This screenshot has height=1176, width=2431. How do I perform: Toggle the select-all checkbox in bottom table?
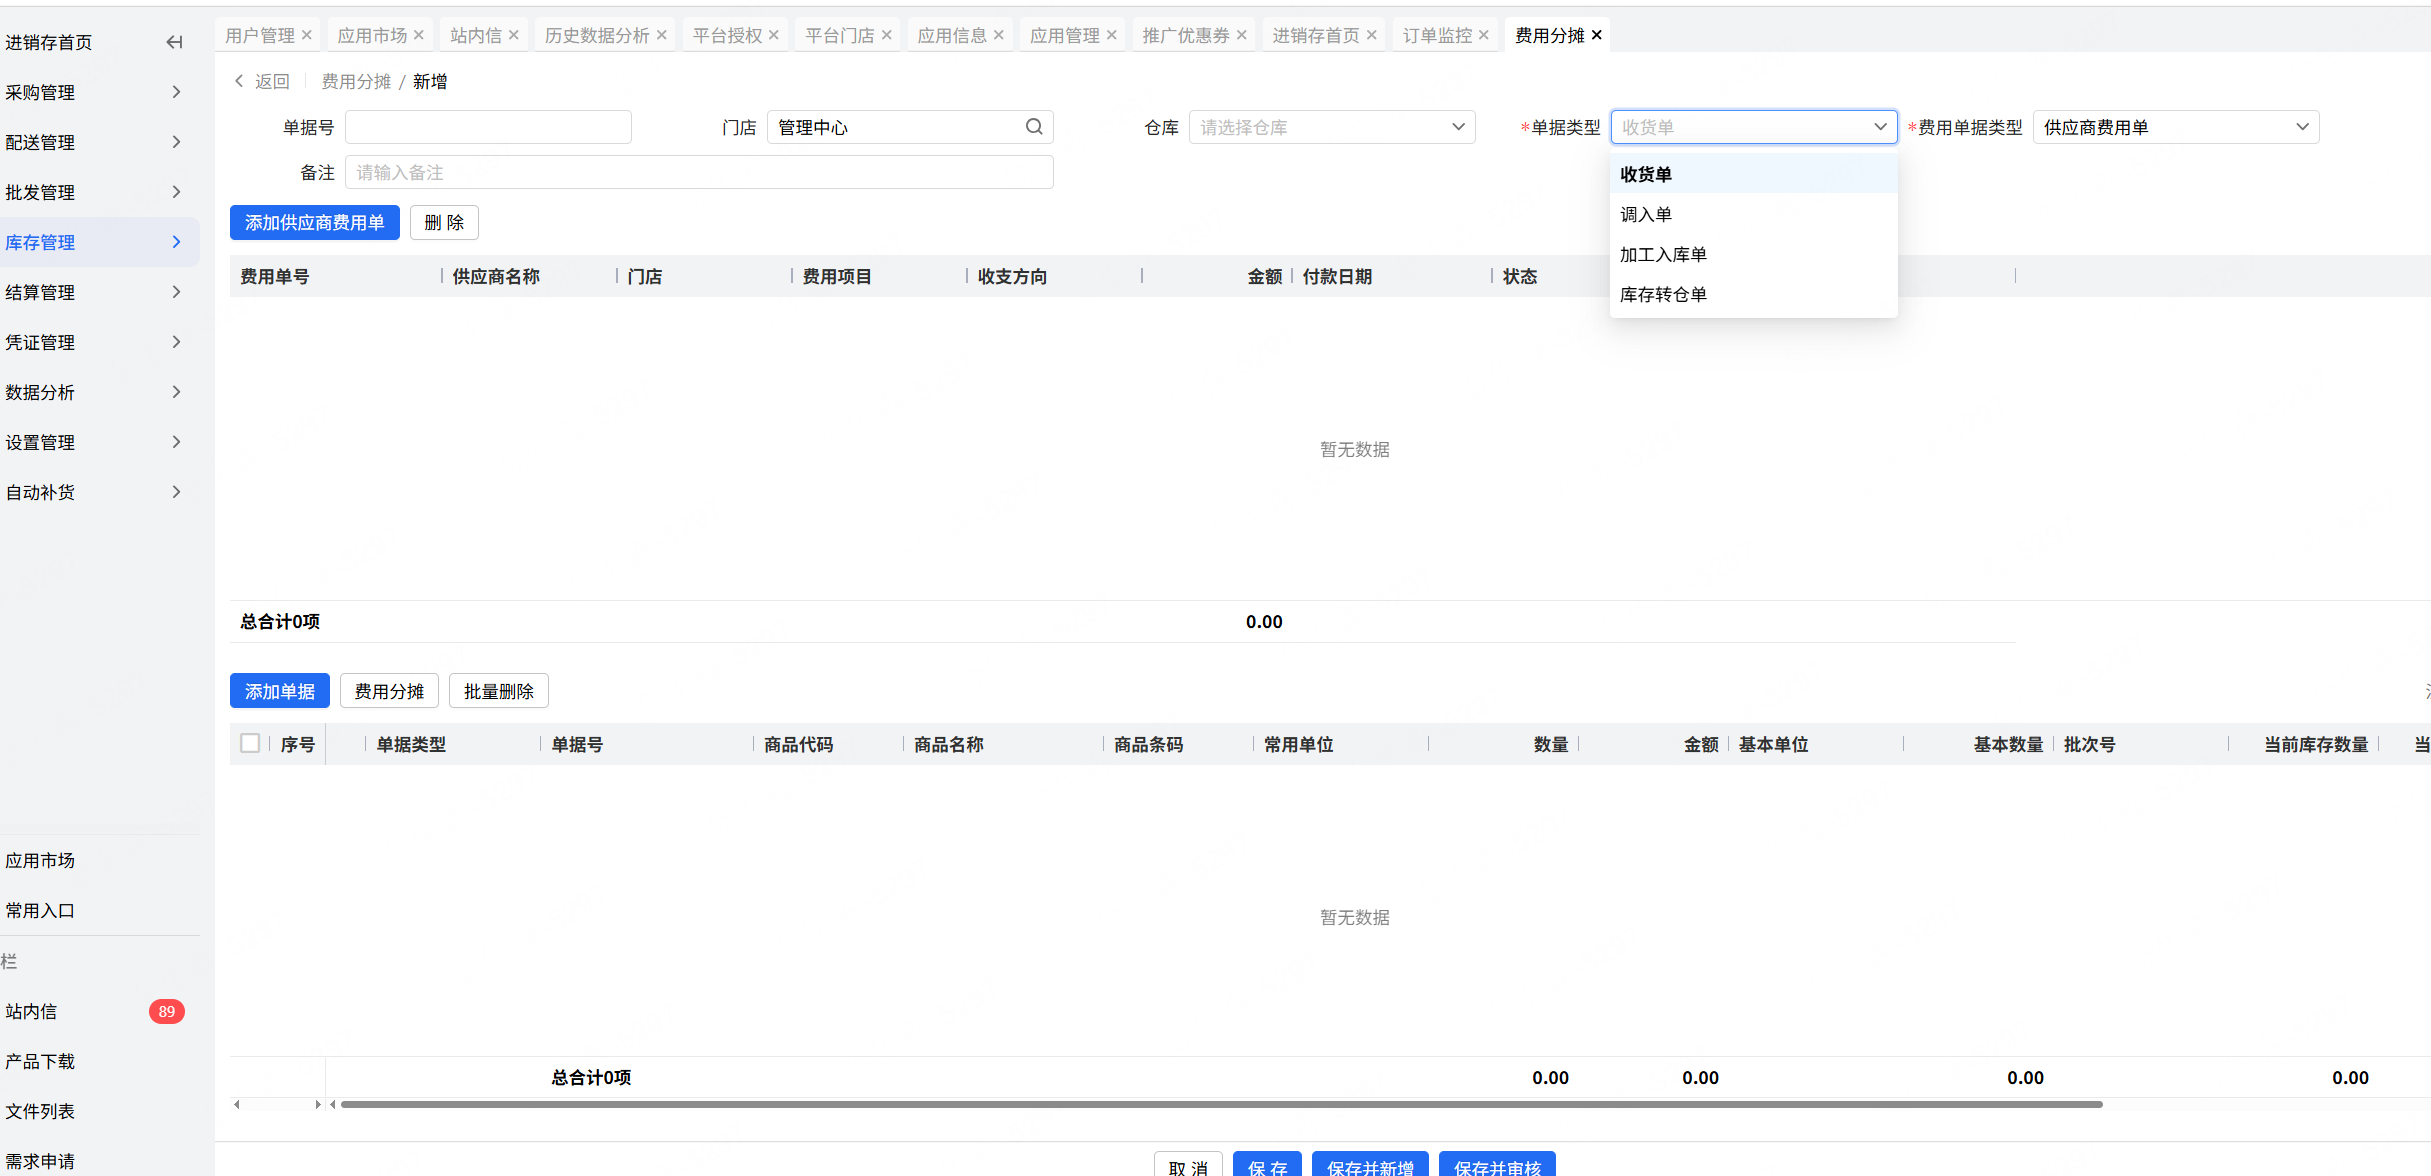pyautogui.click(x=250, y=743)
